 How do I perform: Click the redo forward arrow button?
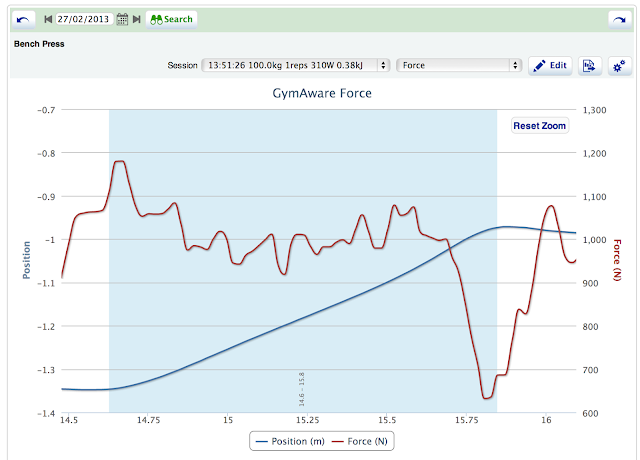click(x=619, y=19)
